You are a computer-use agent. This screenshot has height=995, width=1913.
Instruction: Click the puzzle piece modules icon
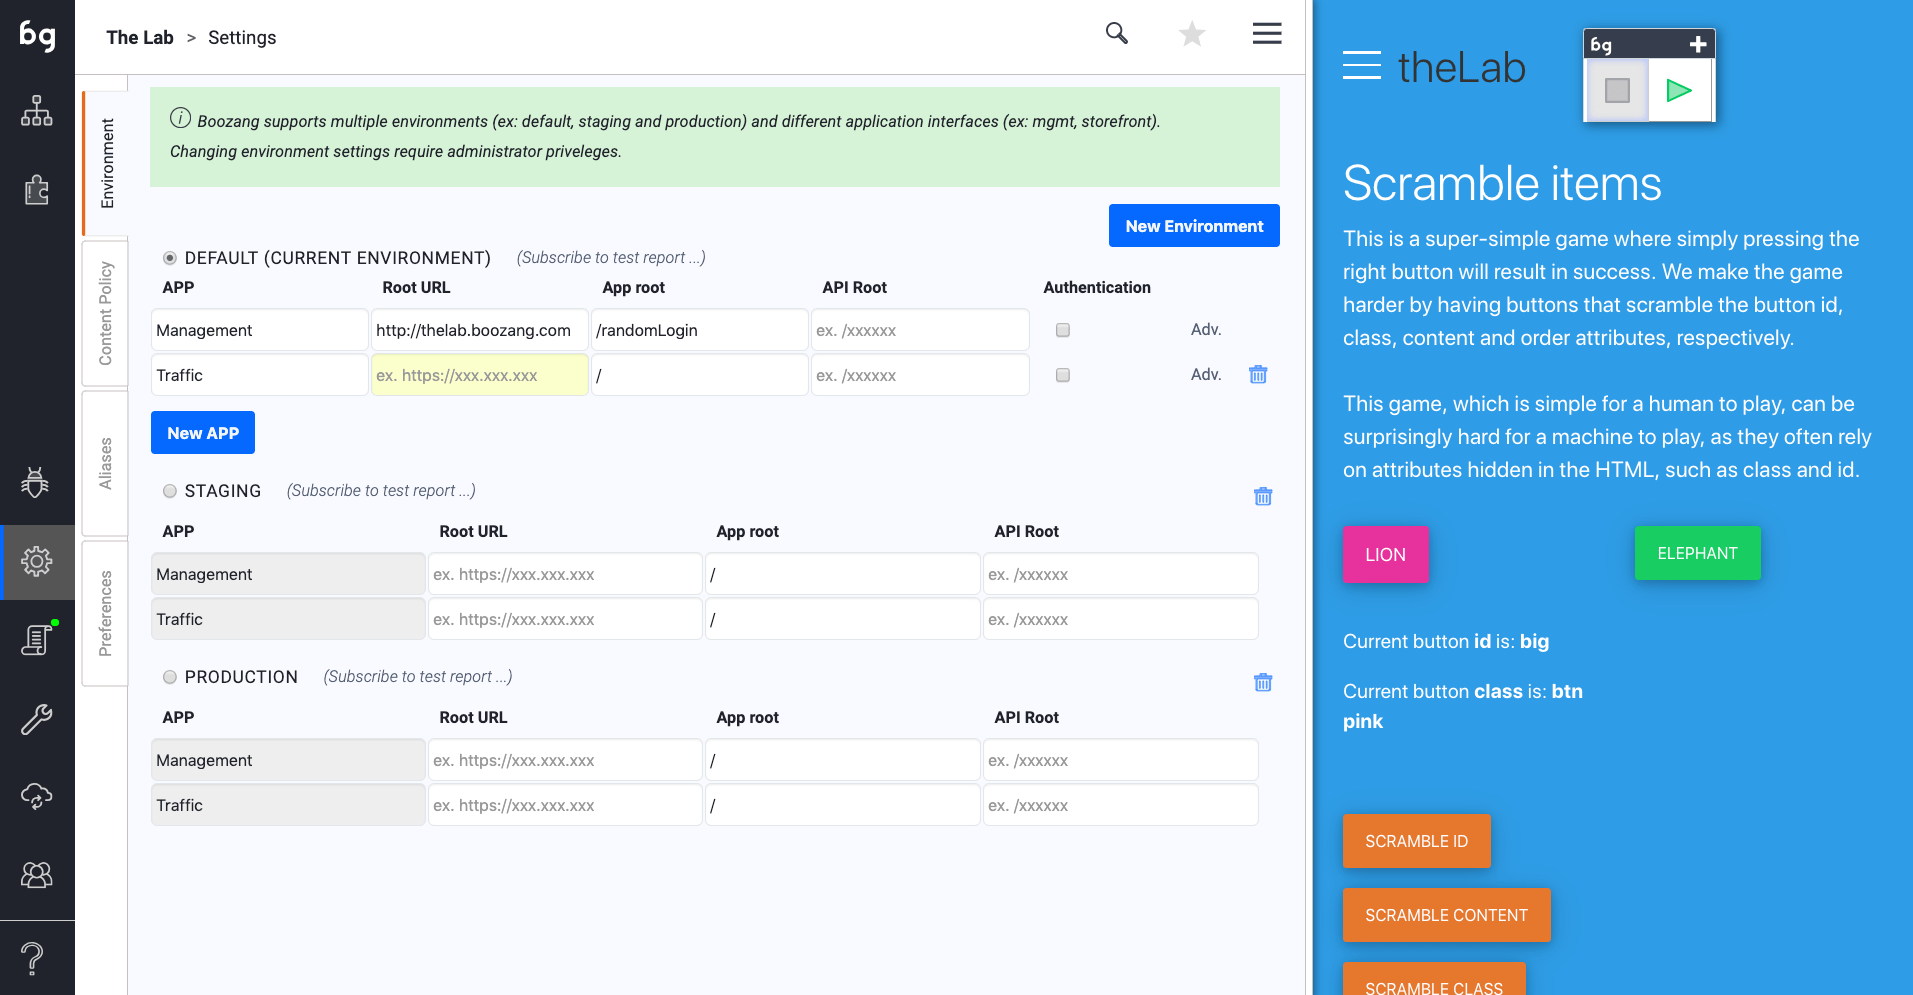click(x=37, y=189)
